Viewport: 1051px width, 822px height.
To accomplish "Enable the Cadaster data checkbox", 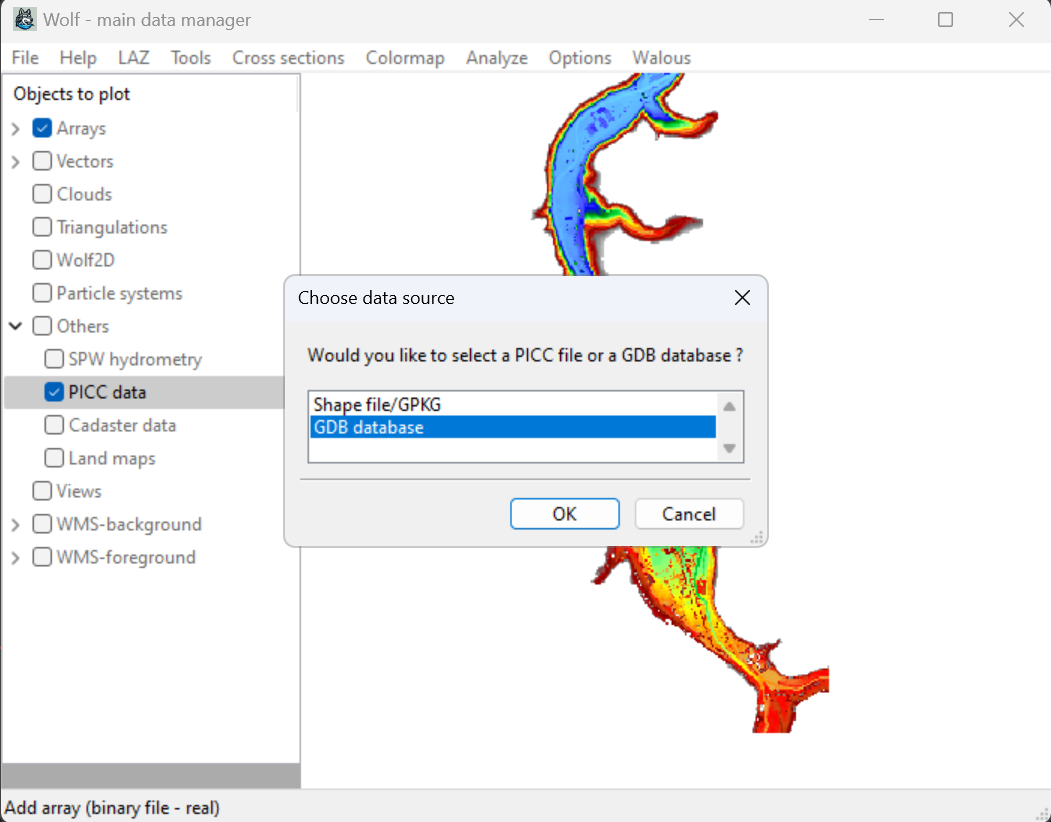I will click(54, 425).
